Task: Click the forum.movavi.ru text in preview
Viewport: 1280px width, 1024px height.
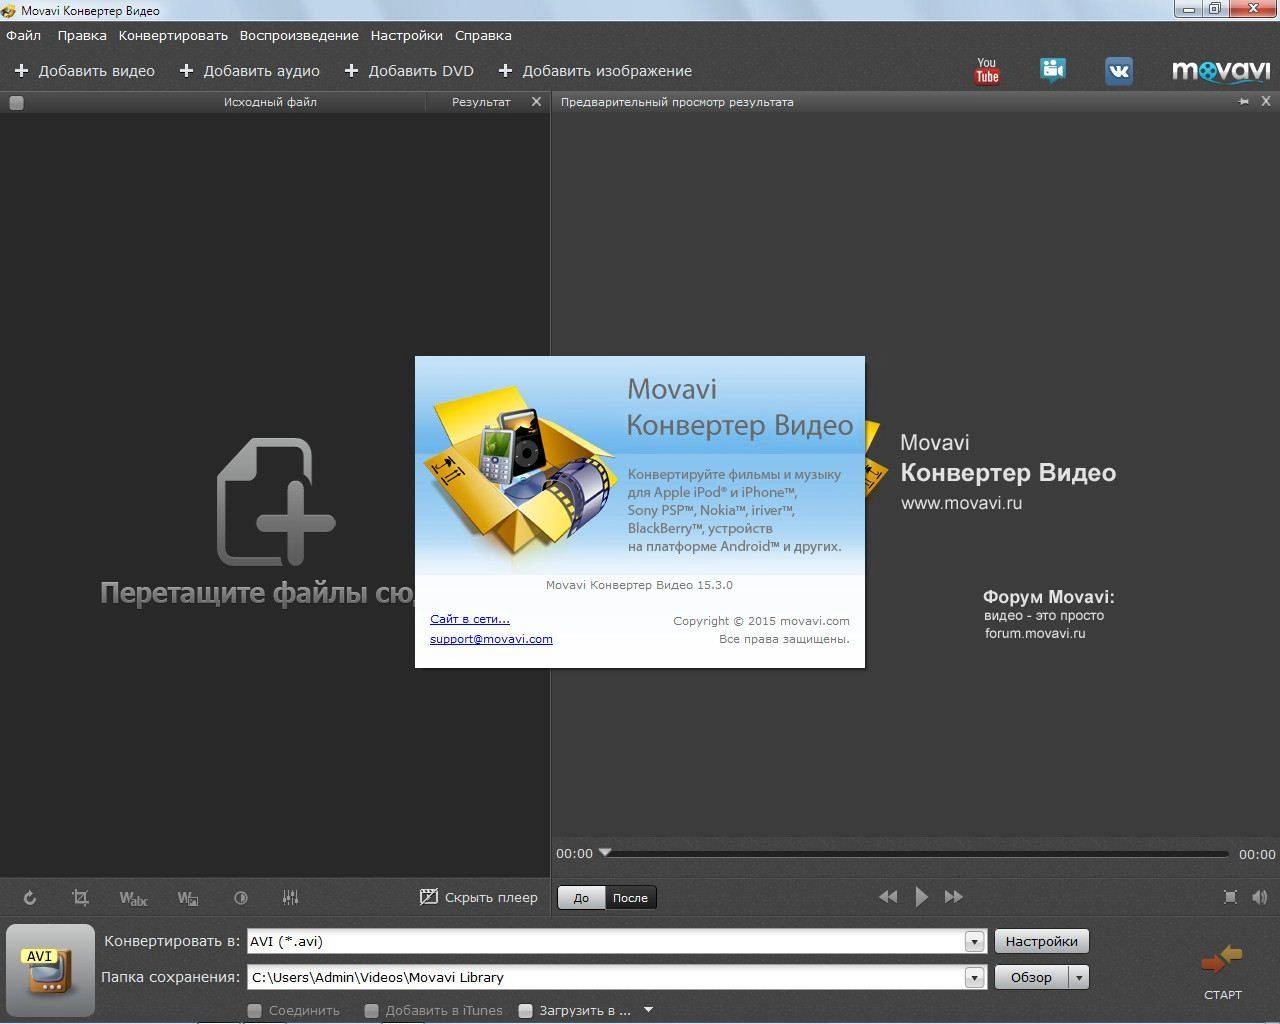Action: click(1034, 633)
